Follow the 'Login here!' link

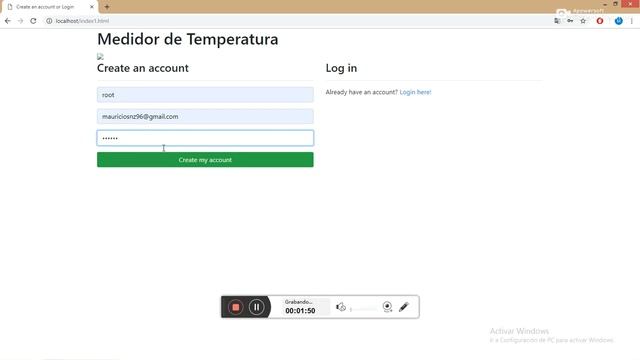[415, 92]
